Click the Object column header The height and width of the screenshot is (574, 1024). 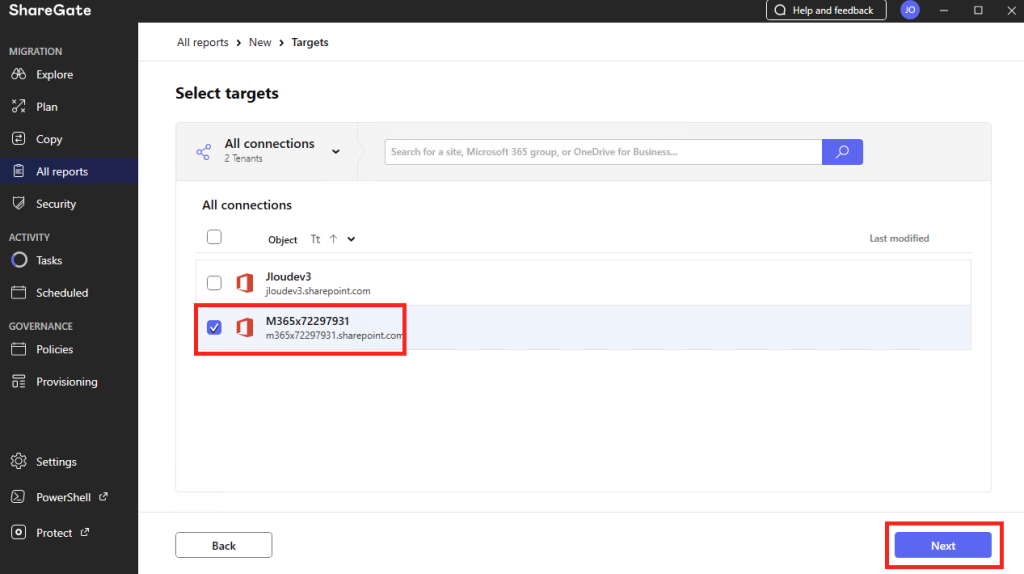tap(282, 240)
